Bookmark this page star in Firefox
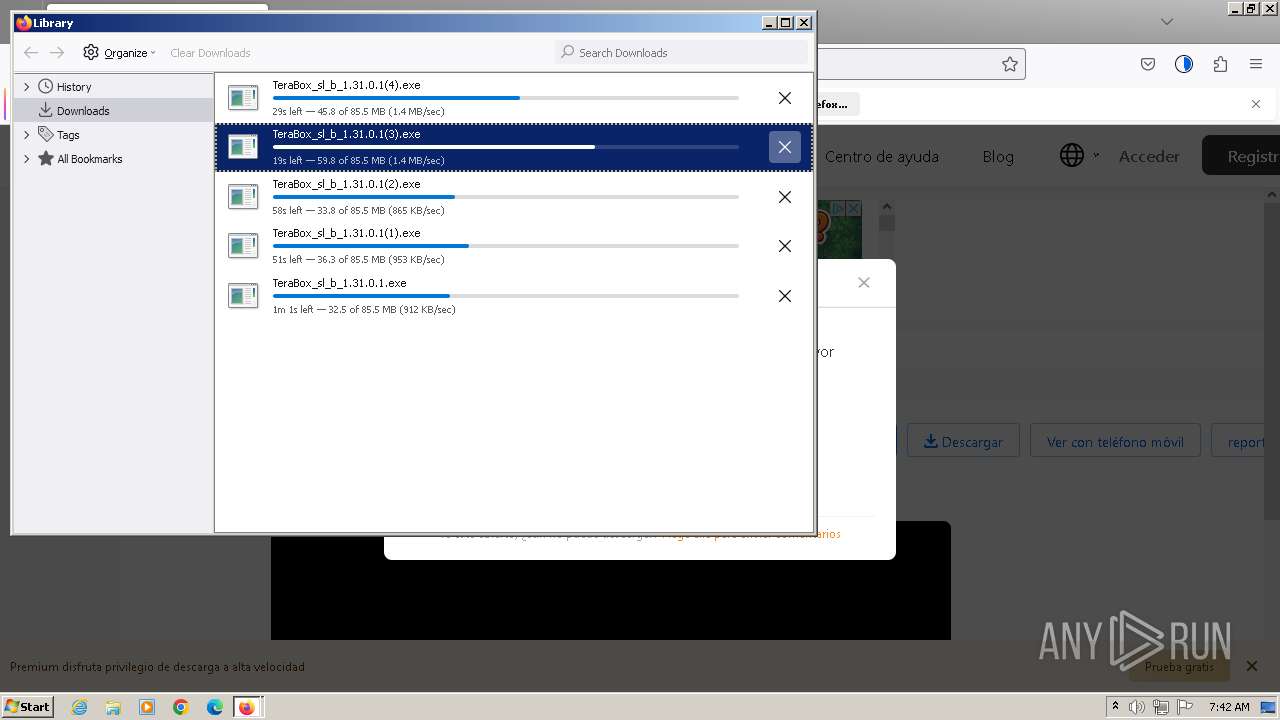Screen dimensions: 1280x720 [x=1010, y=64]
